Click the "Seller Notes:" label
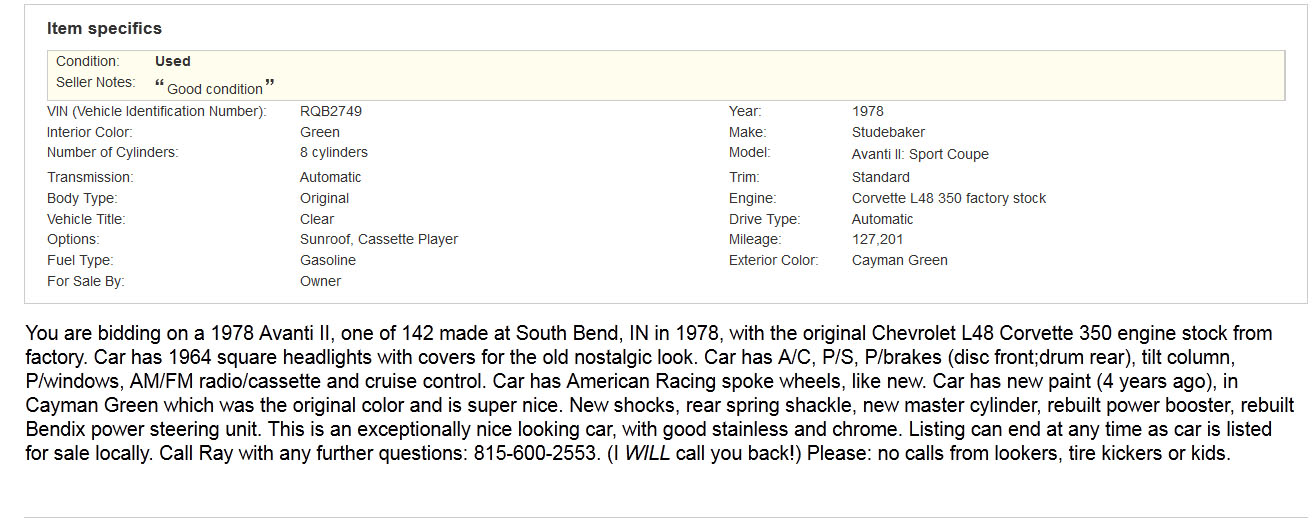Image resolution: width=1312 pixels, height=518 pixels. point(95,82)
